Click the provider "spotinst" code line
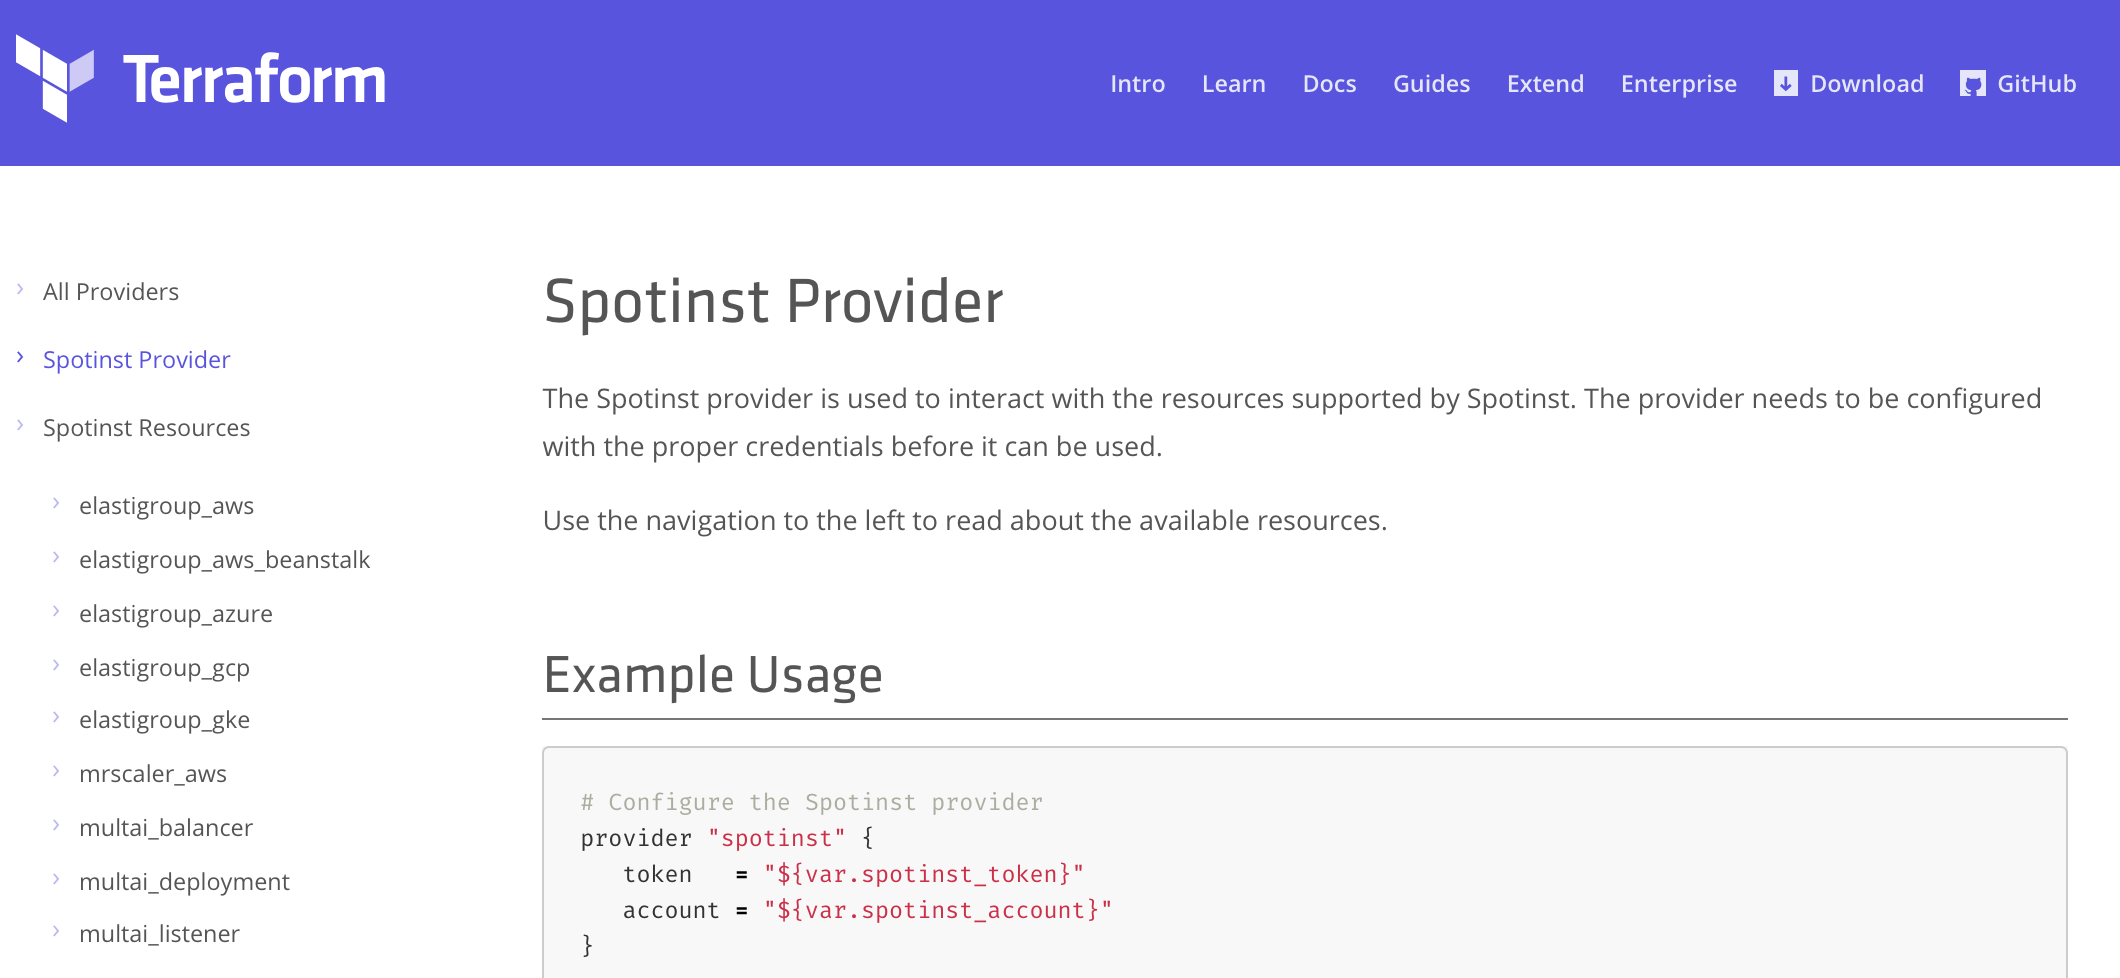 pos(727,838)
